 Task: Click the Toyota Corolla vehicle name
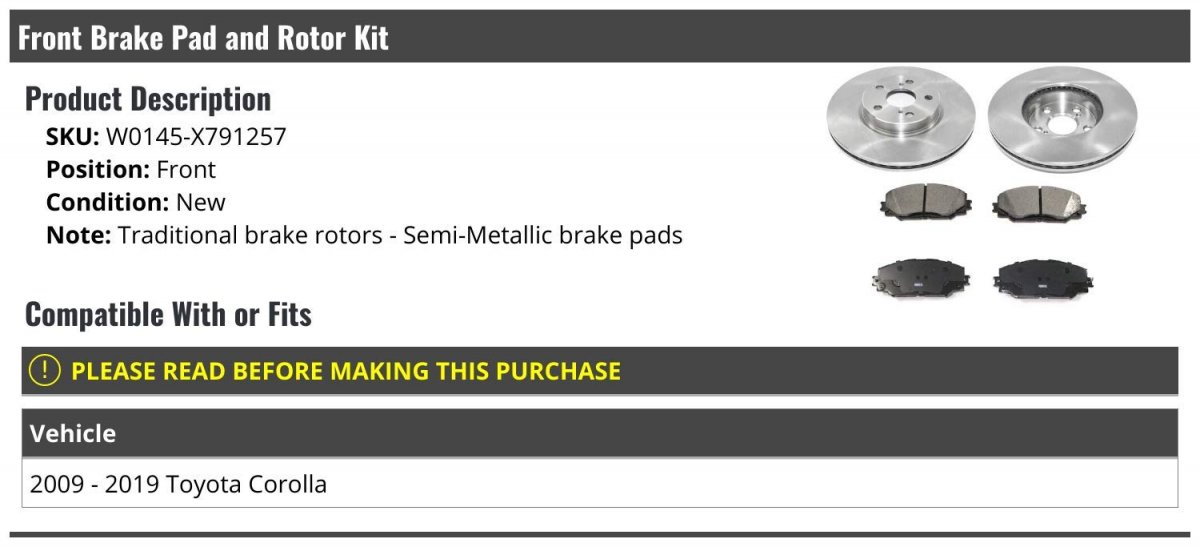pyautogui.click(x=246, y=485)
